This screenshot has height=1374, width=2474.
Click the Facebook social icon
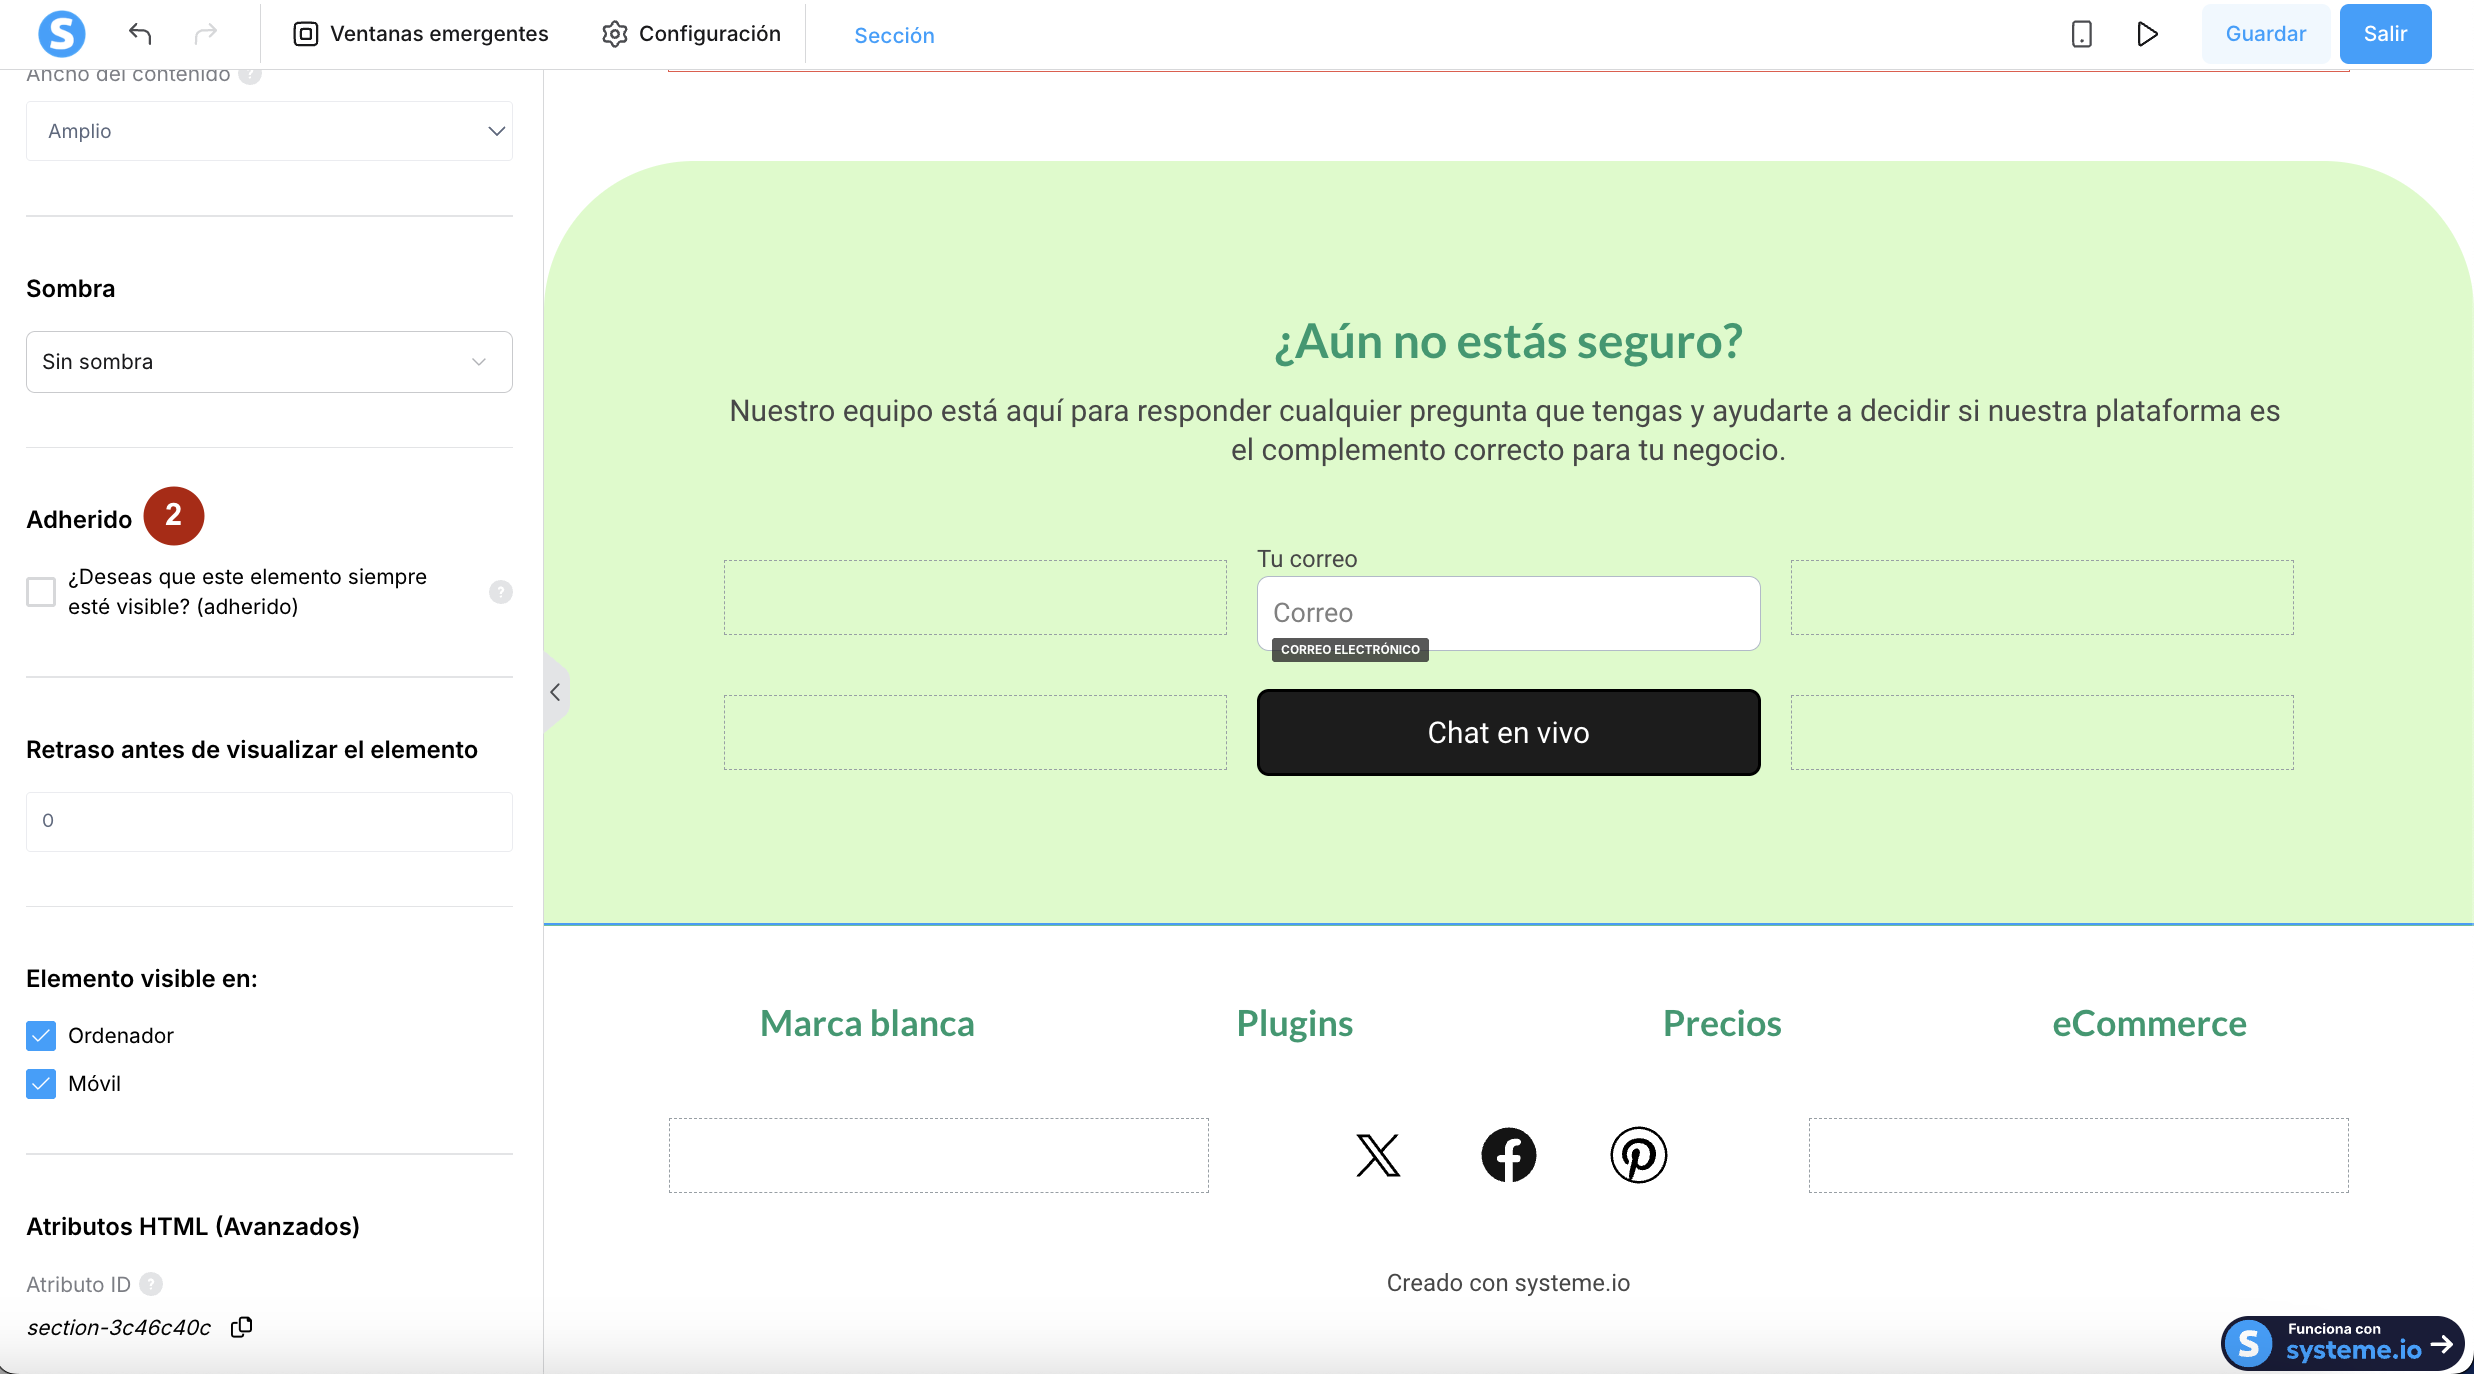click(x=1508, y=1155)
